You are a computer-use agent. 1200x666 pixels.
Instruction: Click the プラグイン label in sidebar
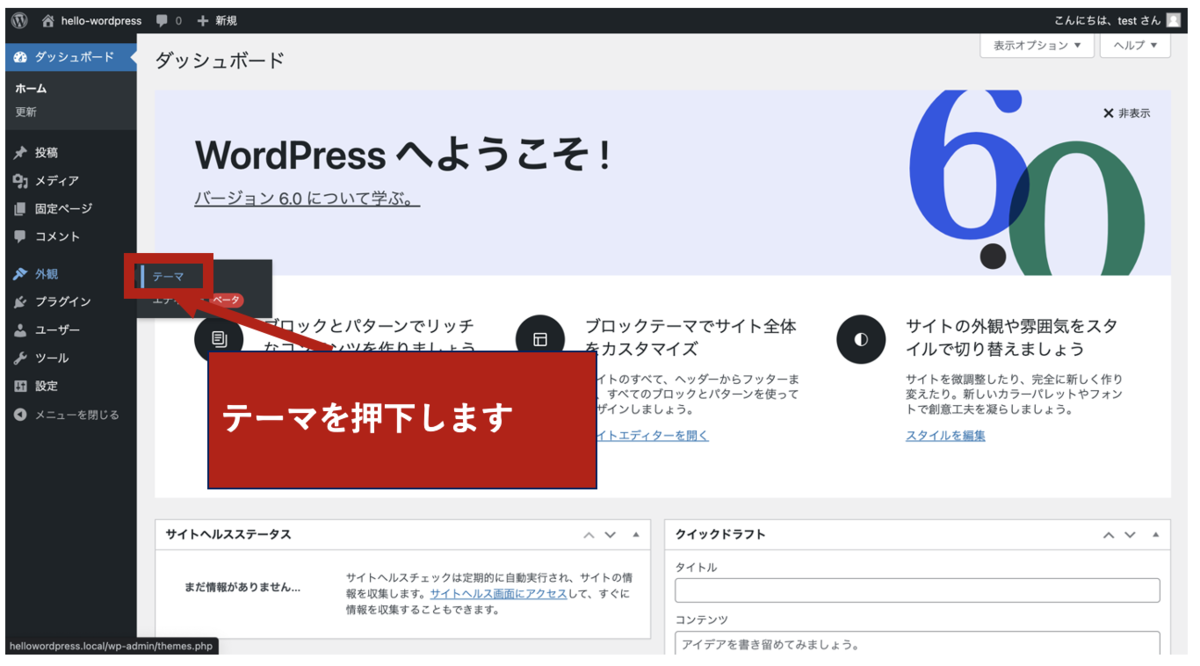pyautogui.click(x=63, y=302)
